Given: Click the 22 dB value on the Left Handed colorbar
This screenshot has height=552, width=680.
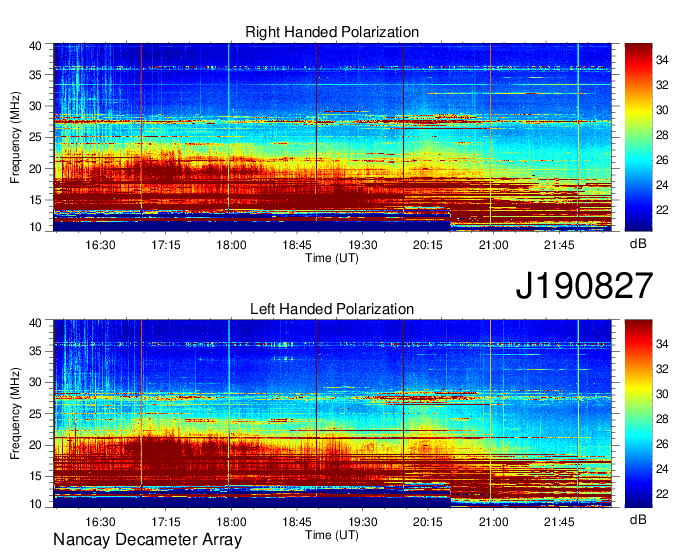Looking at the screenshot, I should [x=662, y=494].
